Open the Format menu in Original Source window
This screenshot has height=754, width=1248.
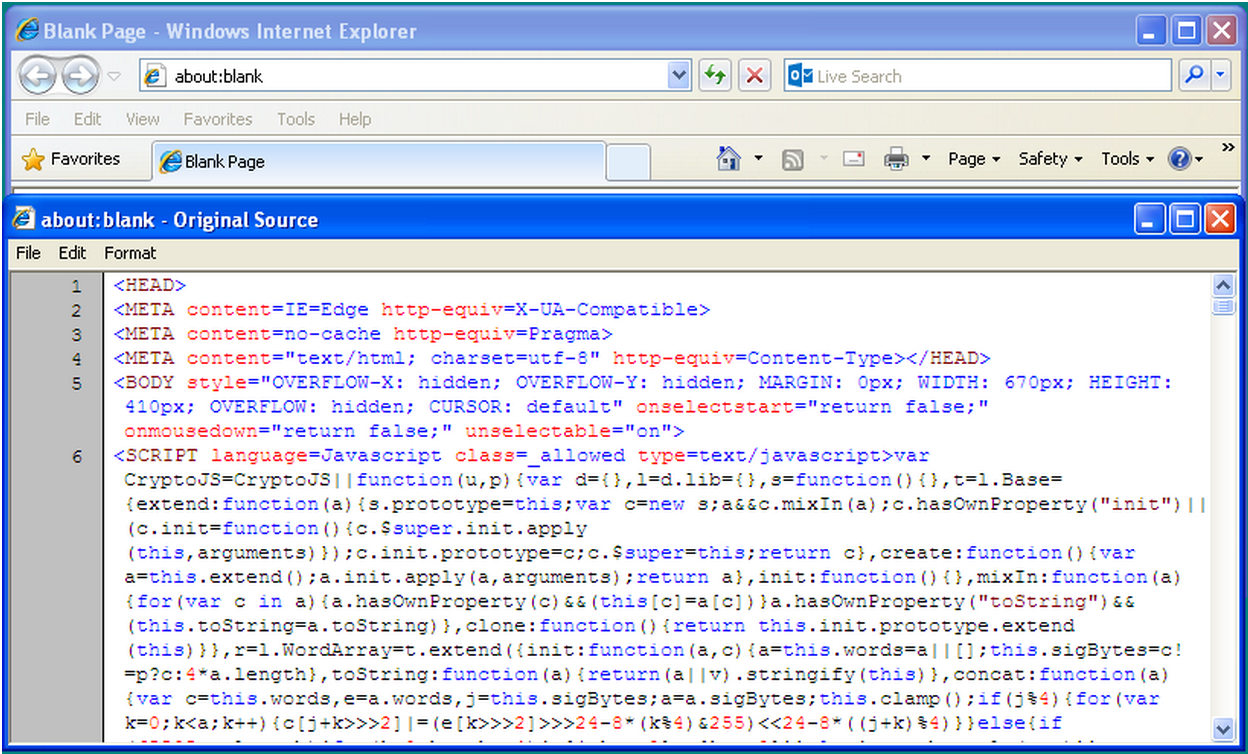point(130,253)
